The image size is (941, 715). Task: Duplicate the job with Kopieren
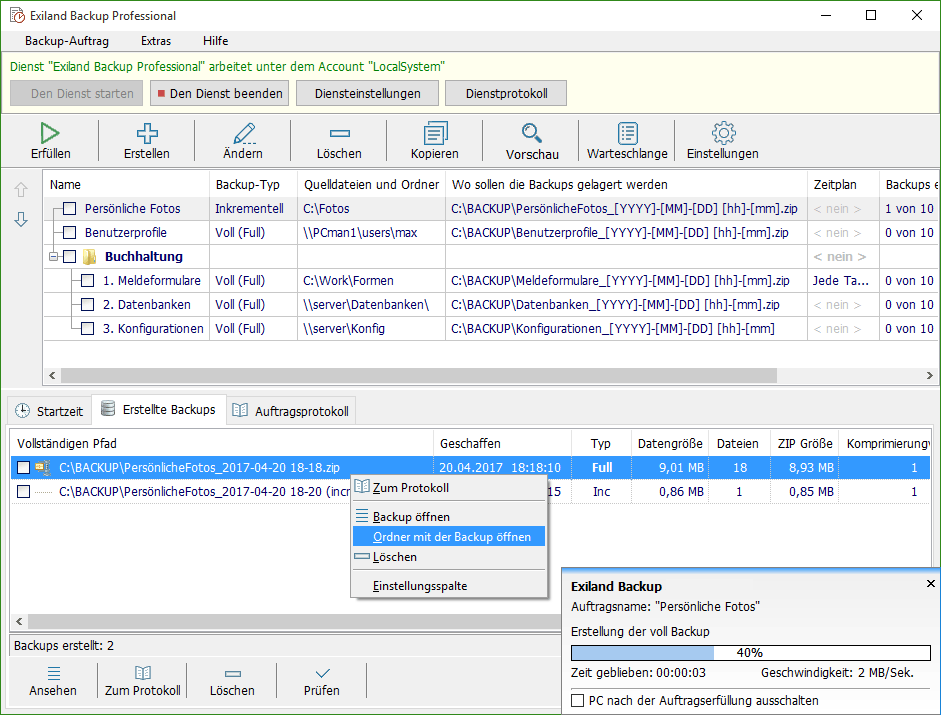(x=435, y=133)
